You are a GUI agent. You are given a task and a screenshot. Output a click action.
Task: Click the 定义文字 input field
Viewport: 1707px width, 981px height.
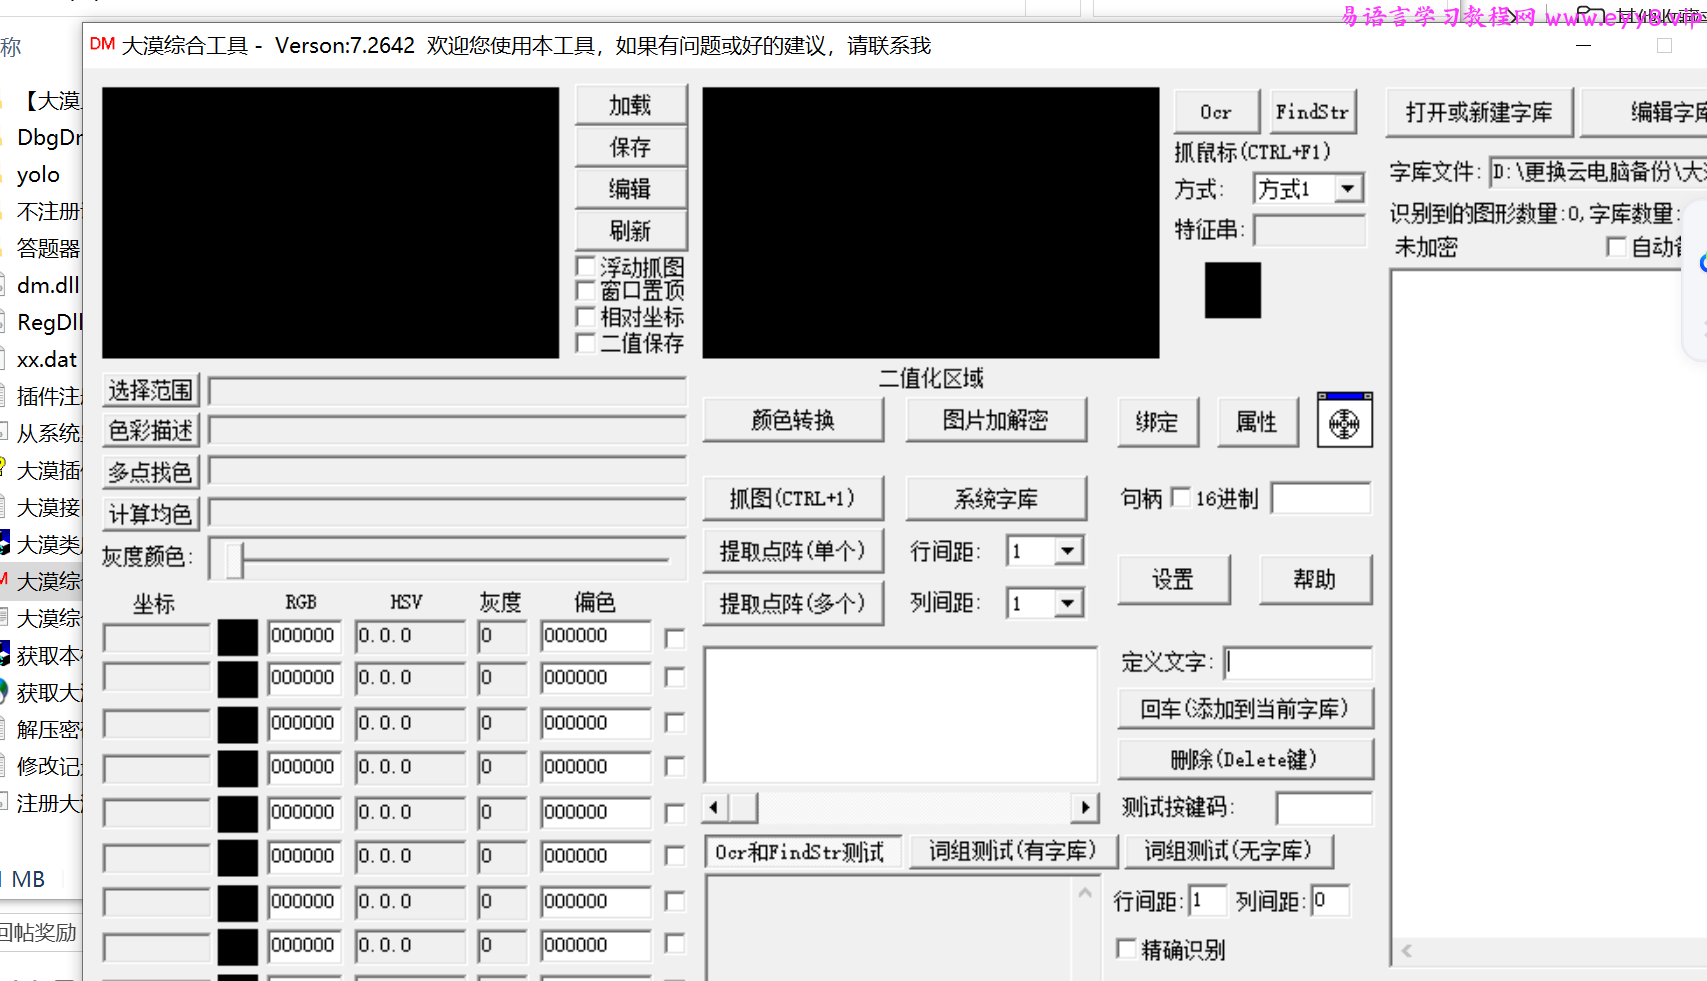pyautogui.click(x=1298, y=662)
